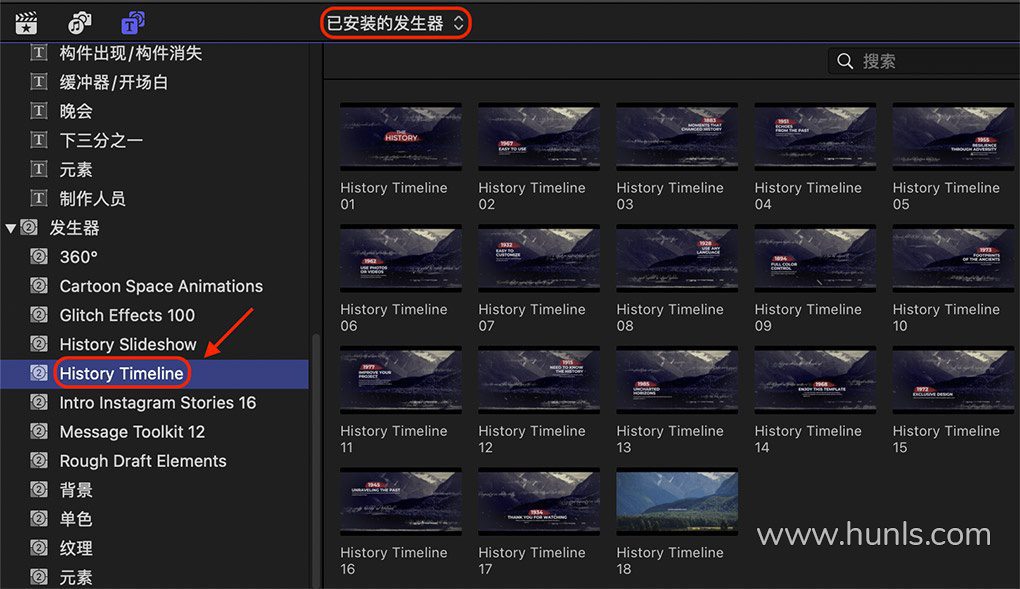Screen dimensions: 1020x589
Task: Select History Timeline 13 thumbnail
Action: pyautogui.click(x=677, y=380)
